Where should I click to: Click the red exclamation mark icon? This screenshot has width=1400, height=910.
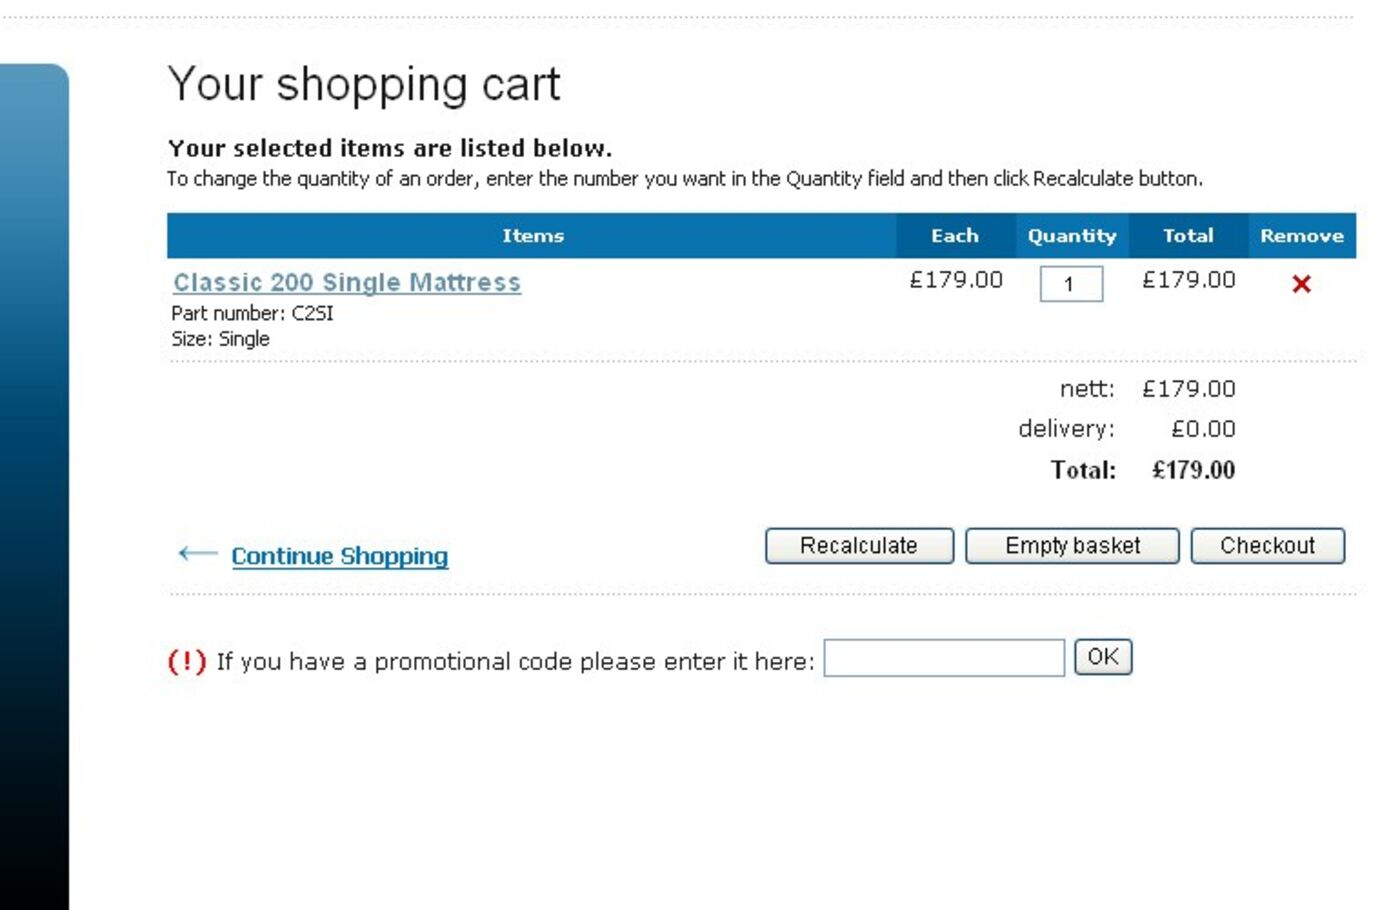(x=187, y=661)
